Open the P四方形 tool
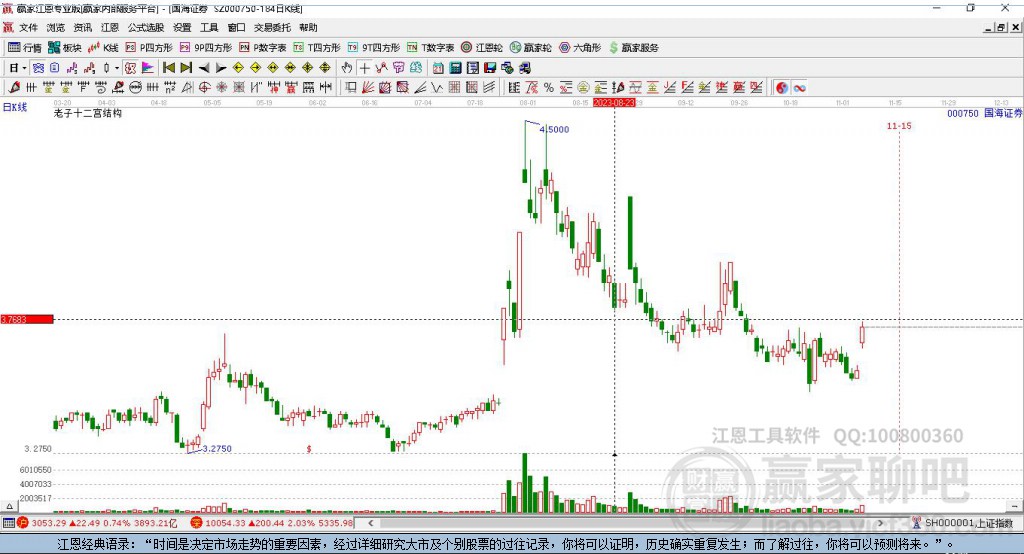 coord(149,48)
